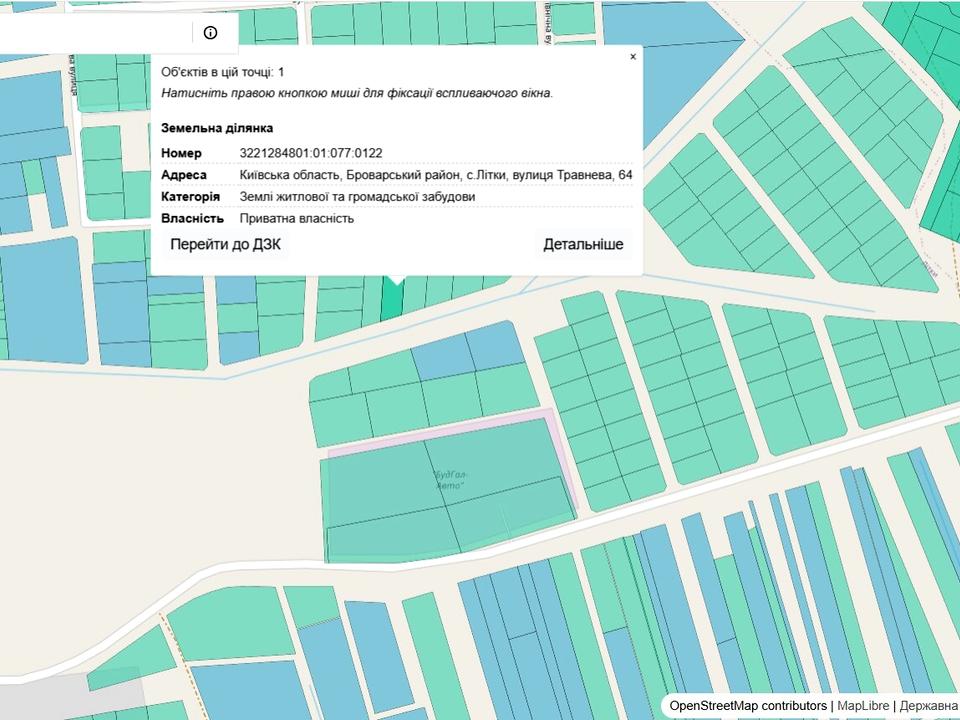Click the Об'єктів в цій точці counter text
Screen dimensions: 960x720
click(223, 72)
